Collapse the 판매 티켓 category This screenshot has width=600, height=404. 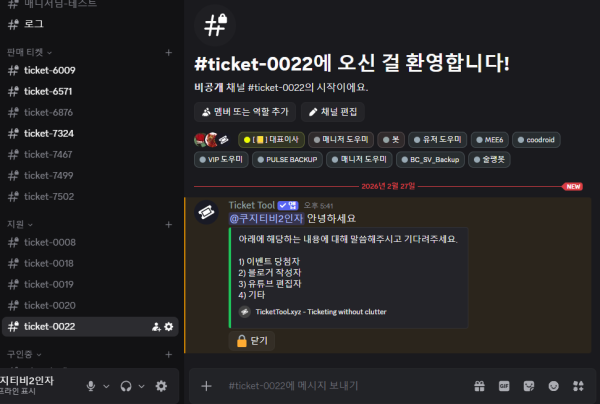[x=28, y=51]
